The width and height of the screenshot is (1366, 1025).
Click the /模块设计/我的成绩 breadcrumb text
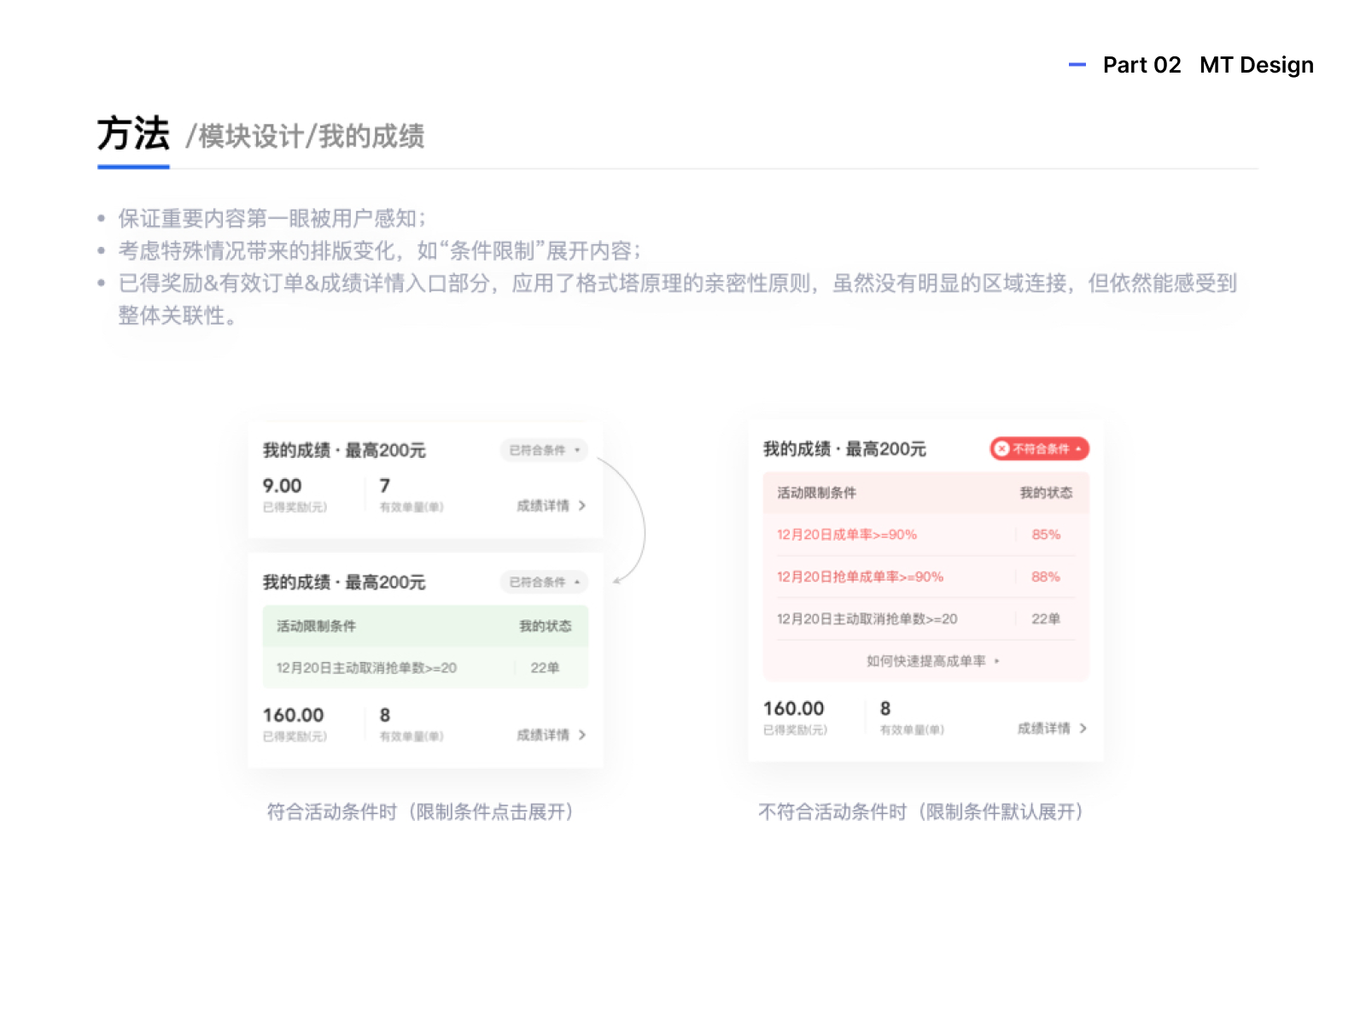305,136
